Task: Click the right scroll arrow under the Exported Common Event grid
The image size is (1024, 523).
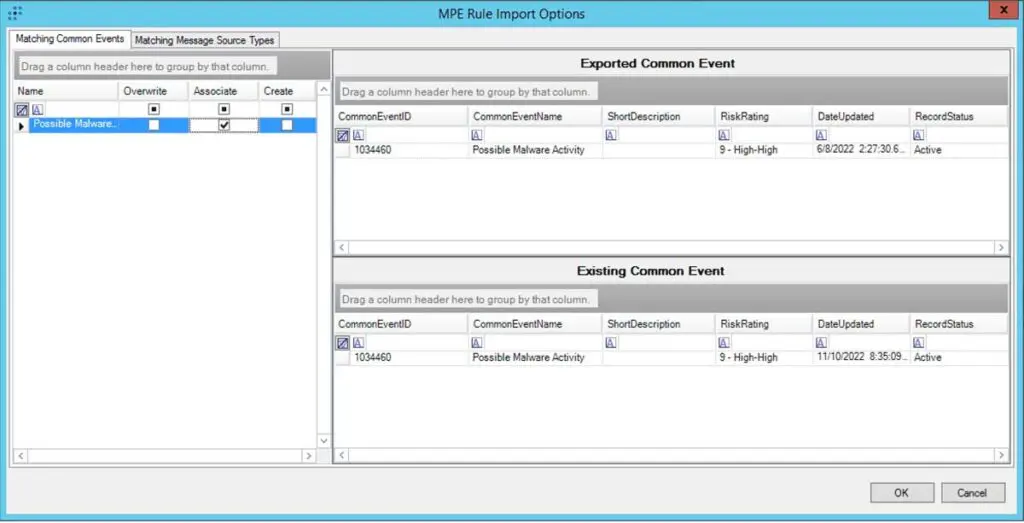Action: (1000, 247)
